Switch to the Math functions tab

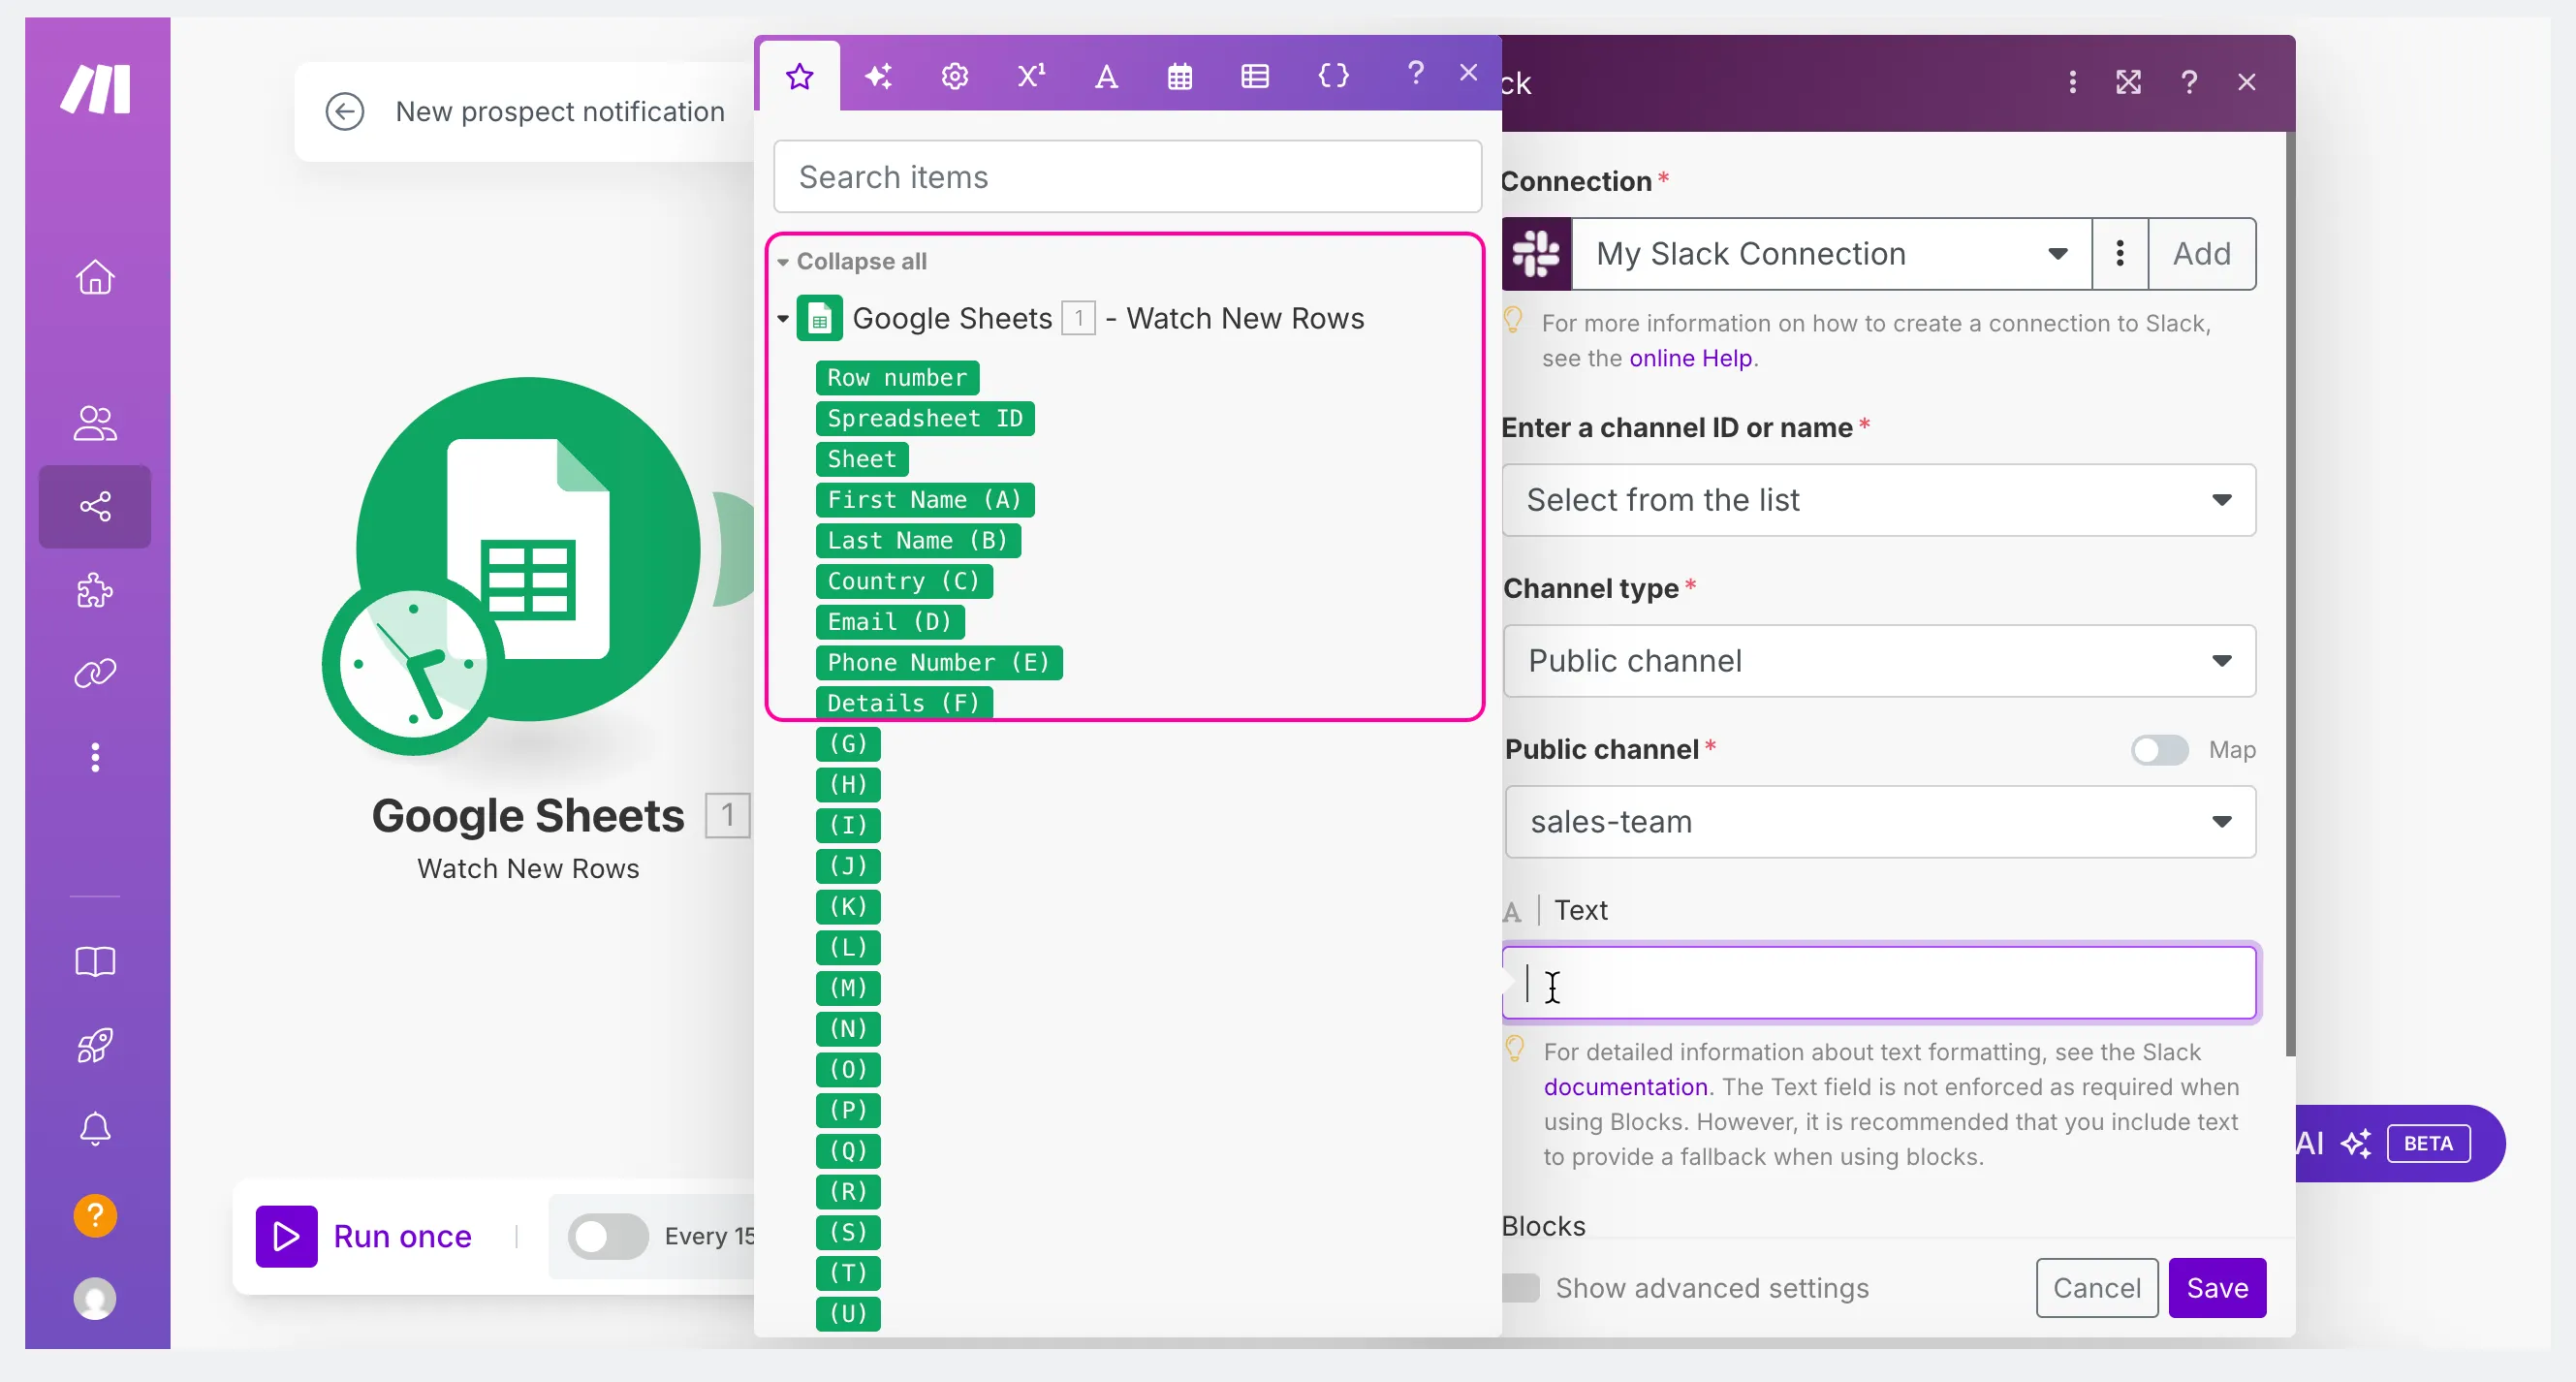(1031, 76)
